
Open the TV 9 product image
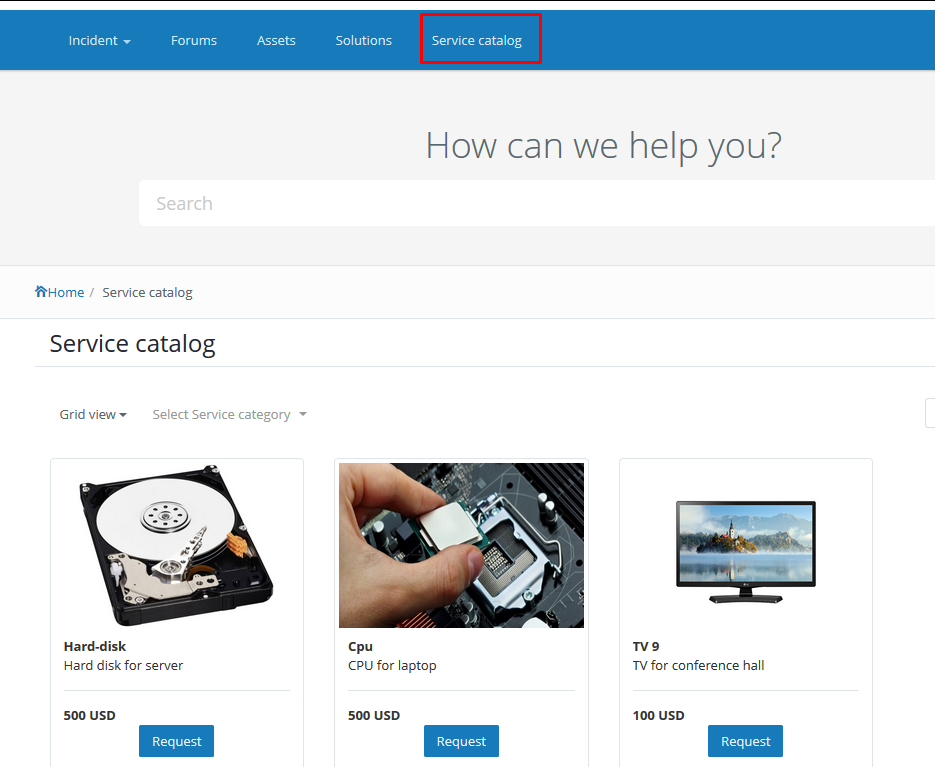coord(745,552)
